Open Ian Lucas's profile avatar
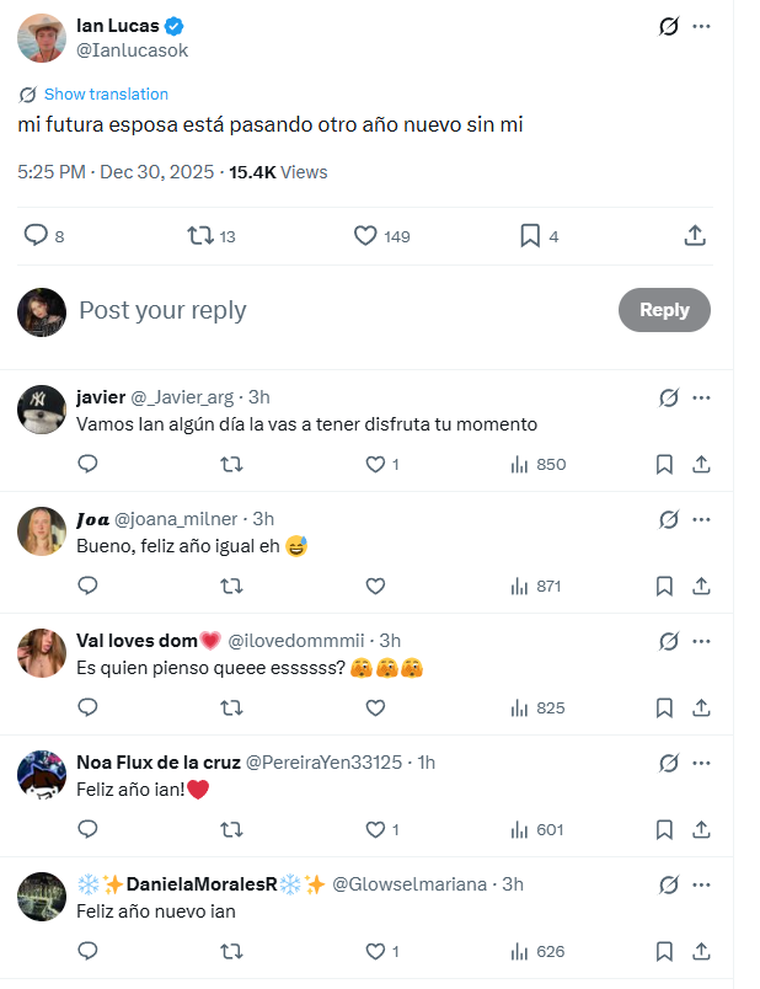The image size is (760, 989). 42,38
